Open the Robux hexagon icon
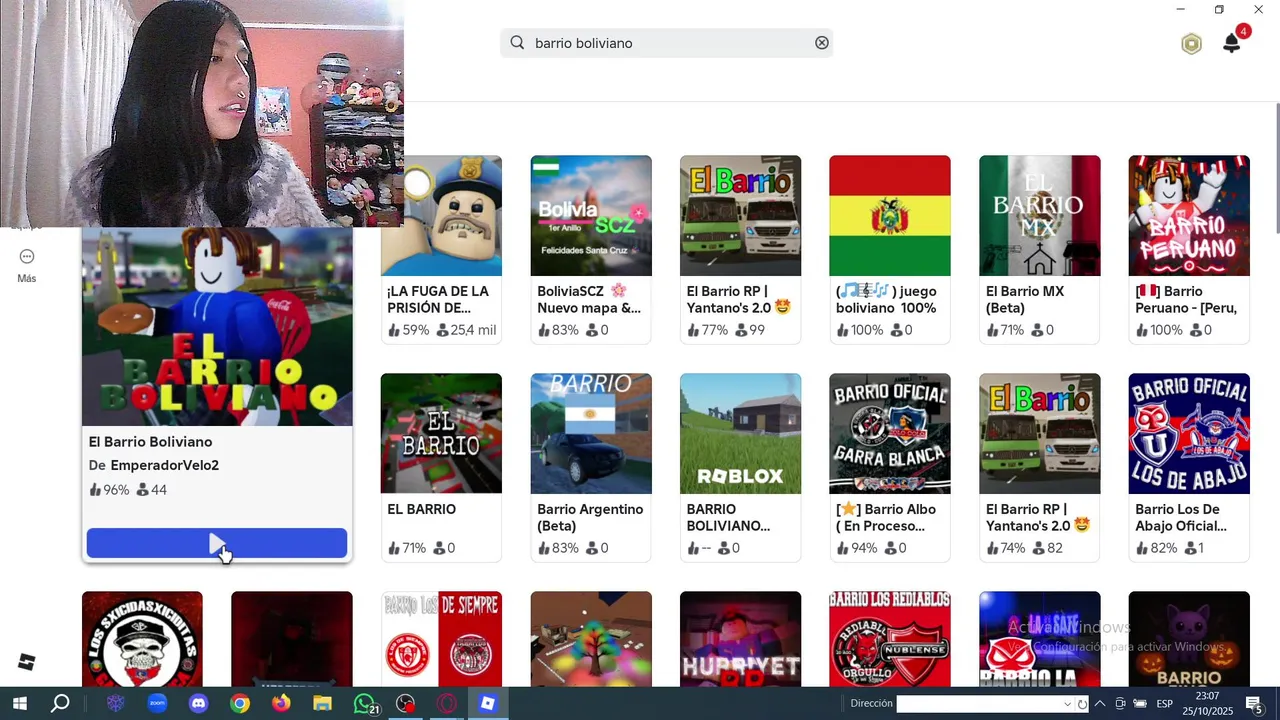Image resolution: width=1280 pixels, height=720 pixels. [1191, 44]
